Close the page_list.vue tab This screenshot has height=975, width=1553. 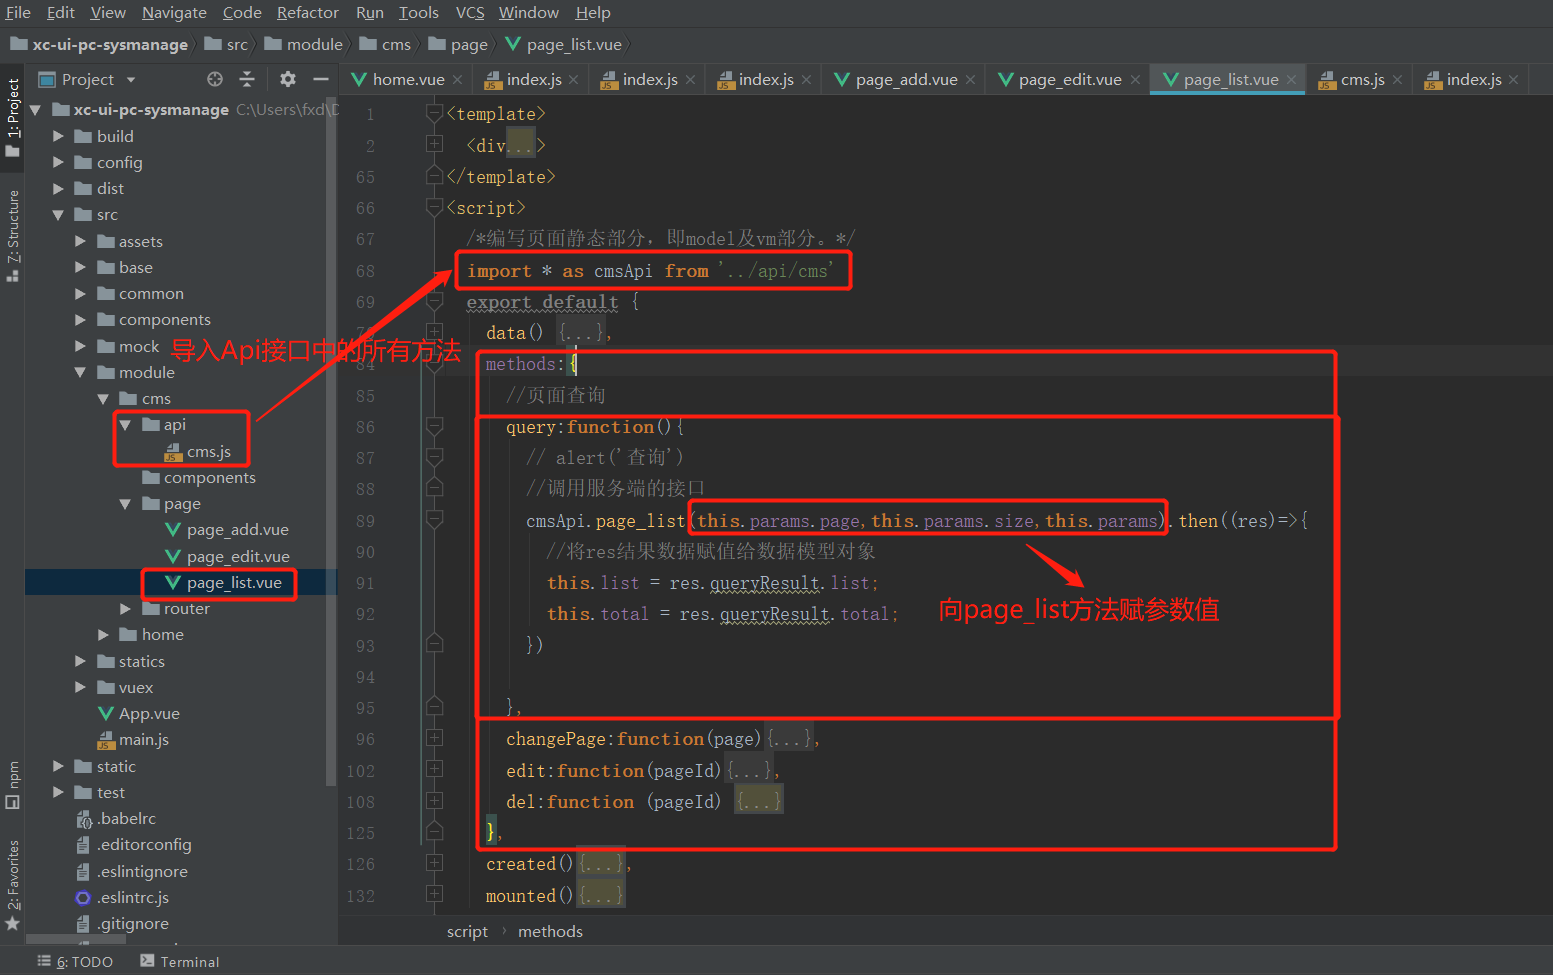(1291, 80)
